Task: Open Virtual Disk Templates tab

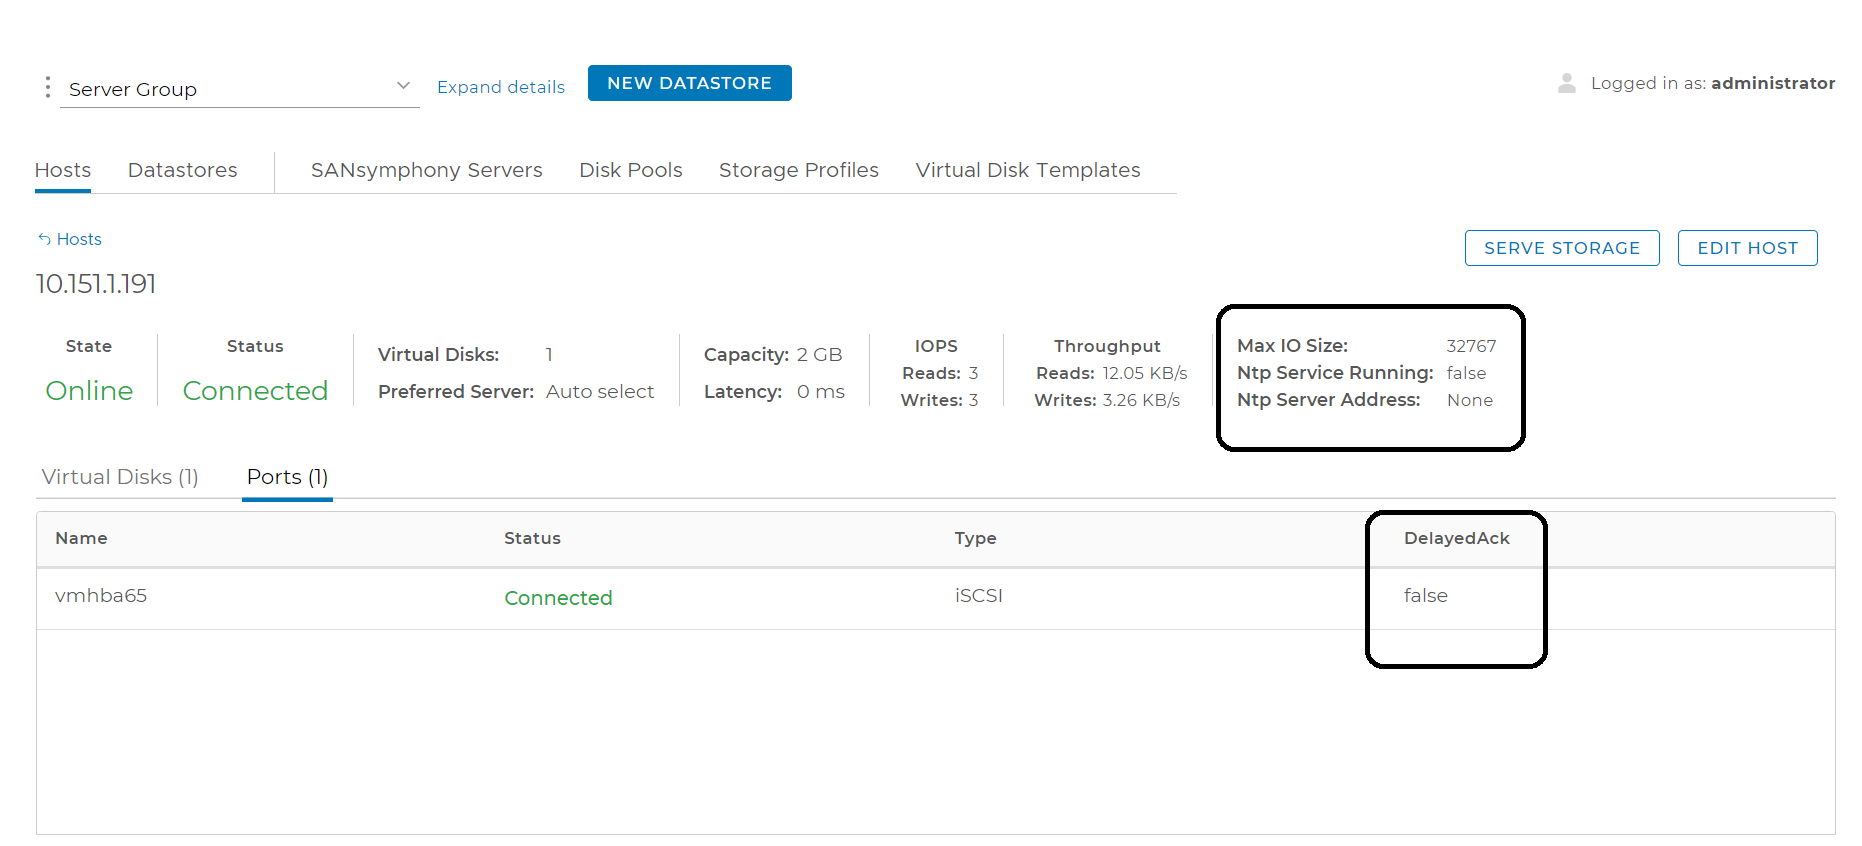Action: (1027, 170)
